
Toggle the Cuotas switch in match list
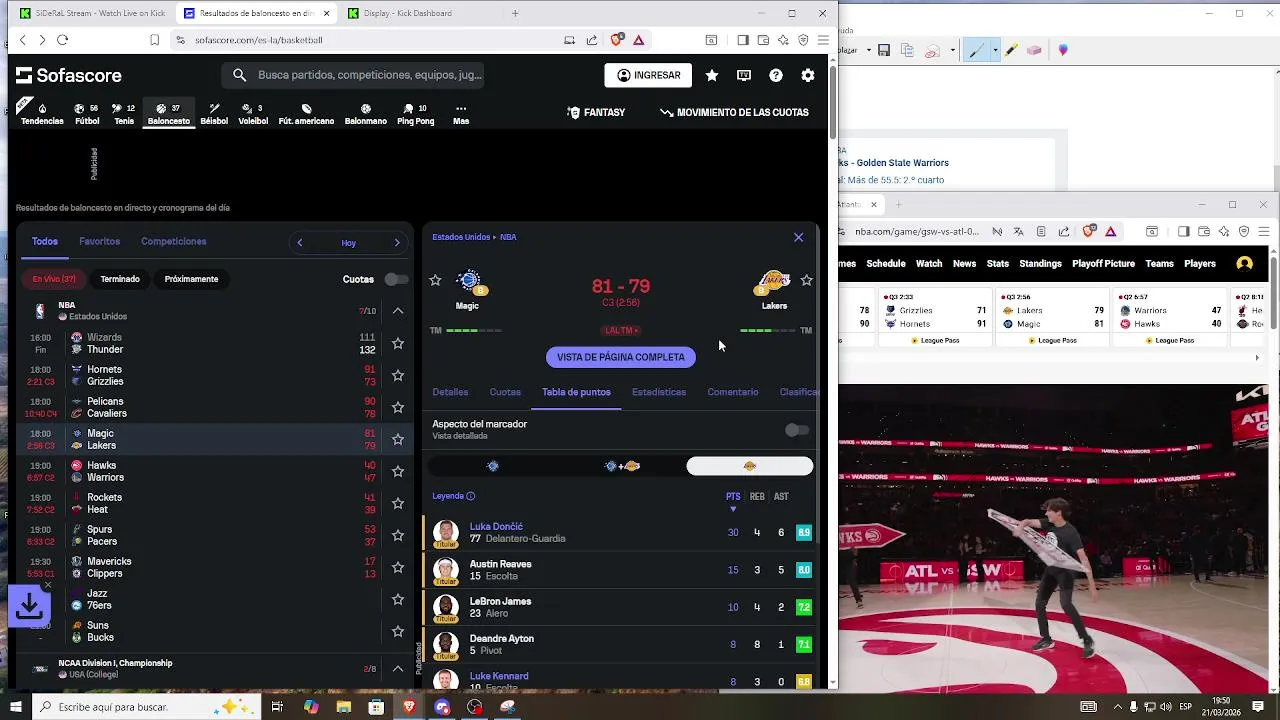point(396,279)
